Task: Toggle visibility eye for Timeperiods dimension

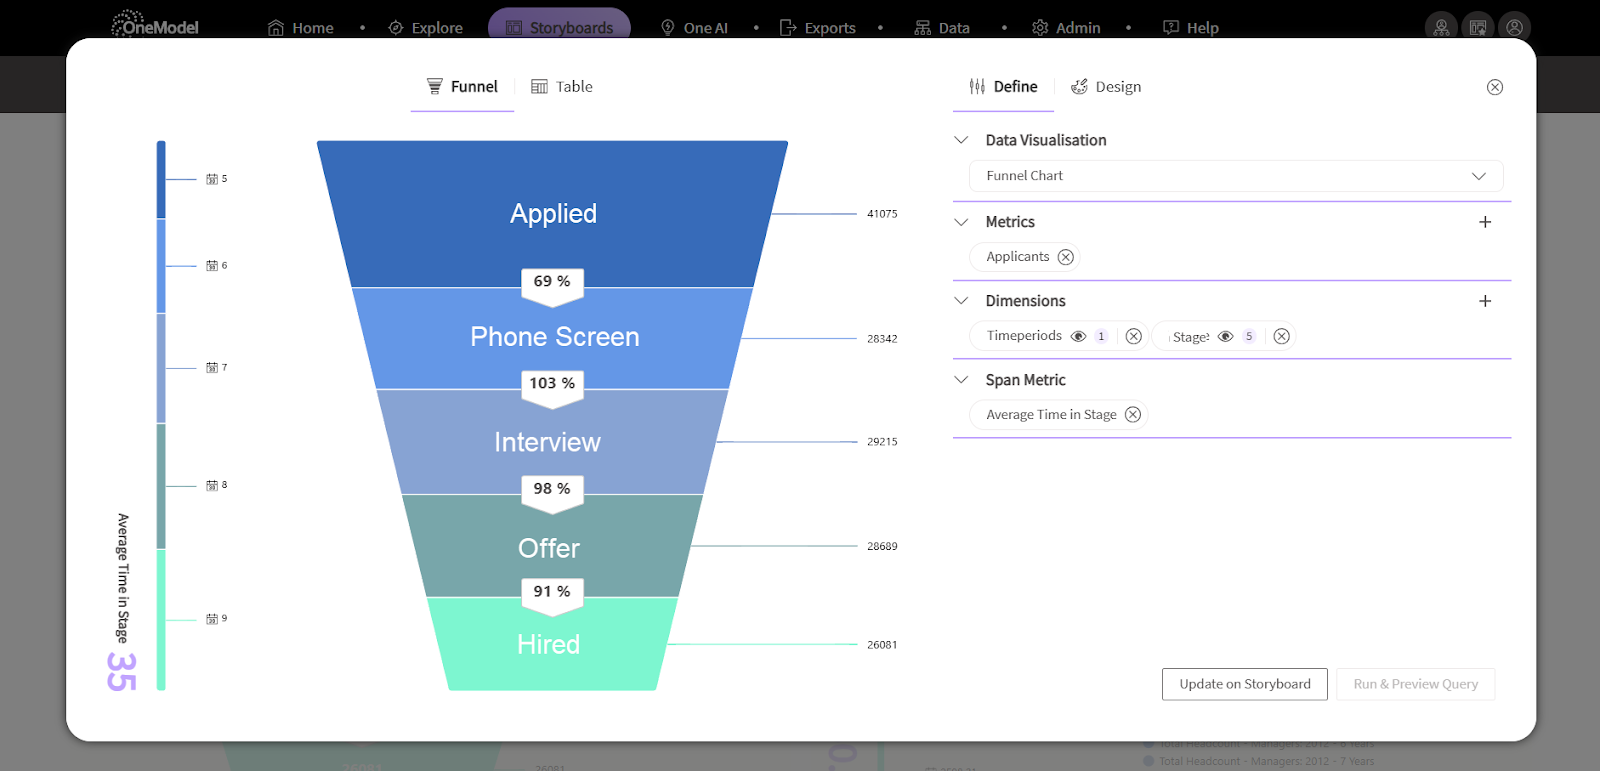Action: point(1078,336)
